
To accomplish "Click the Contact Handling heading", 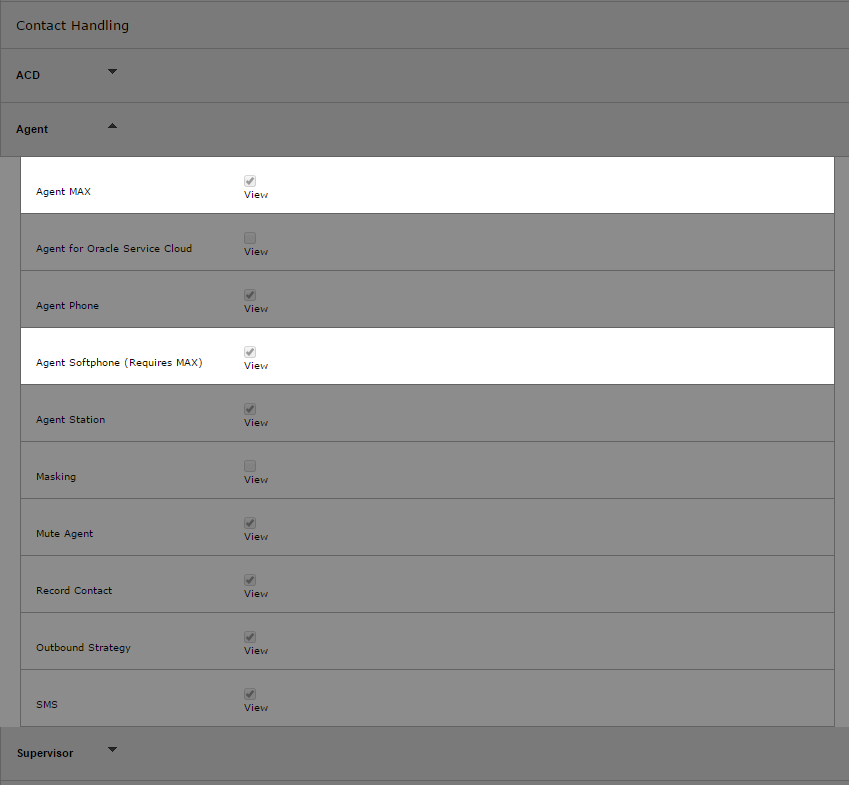I will (73, 25).
